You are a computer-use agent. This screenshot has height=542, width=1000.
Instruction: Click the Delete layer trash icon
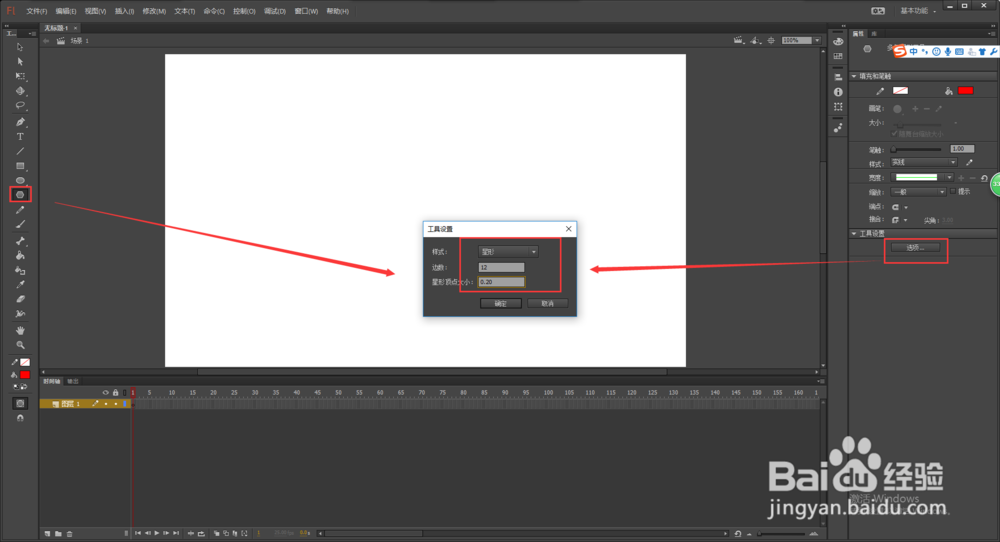click(70, 534)
